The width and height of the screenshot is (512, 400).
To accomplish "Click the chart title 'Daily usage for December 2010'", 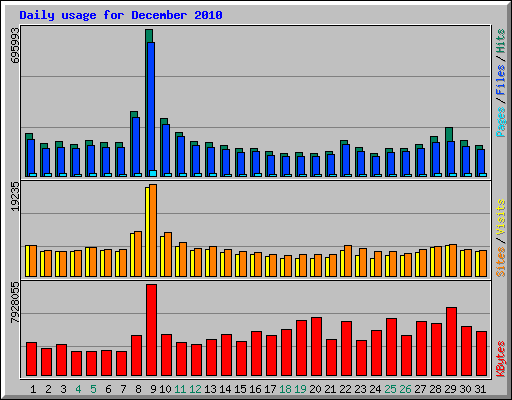I will (121, 15).
